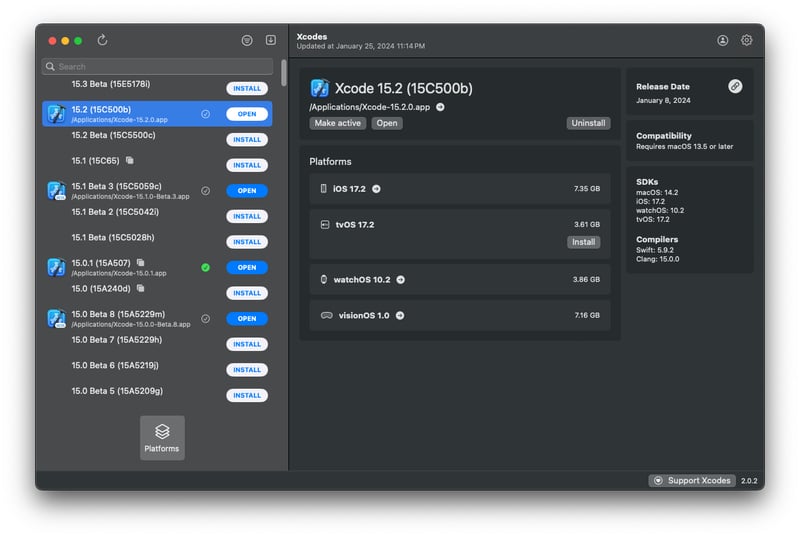Click the watchOS 10.2 platform label
Viewport: 800px width, 537px height.
click(x=362, y=279)
